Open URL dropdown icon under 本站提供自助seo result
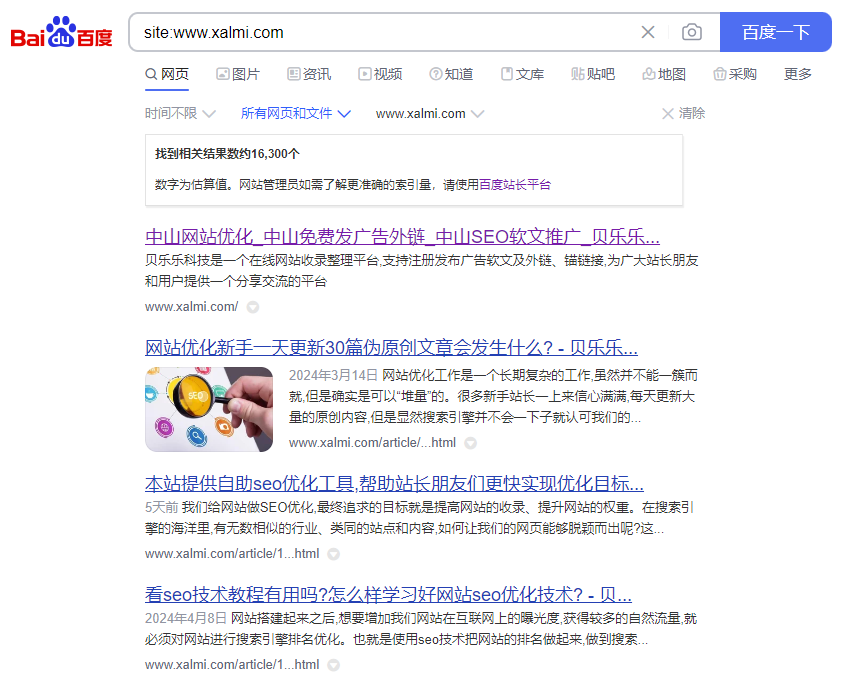 (334, 554)
